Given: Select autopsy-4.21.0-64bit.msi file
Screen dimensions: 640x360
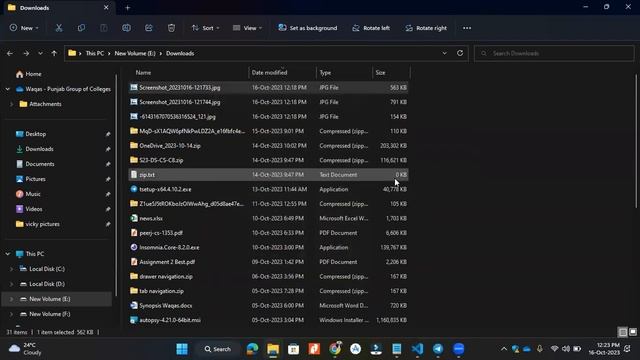Looking at the screenshot, I should pos(269,320).
